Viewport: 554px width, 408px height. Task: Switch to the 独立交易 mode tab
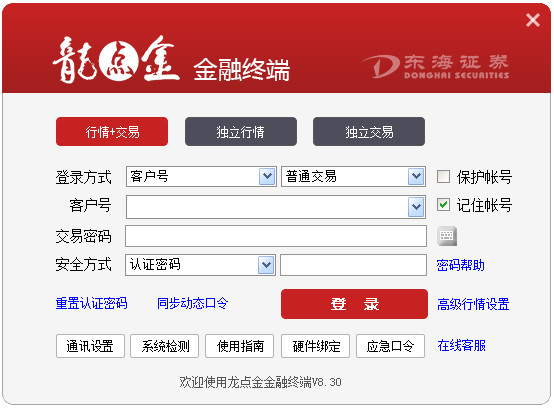click(369, 132)
